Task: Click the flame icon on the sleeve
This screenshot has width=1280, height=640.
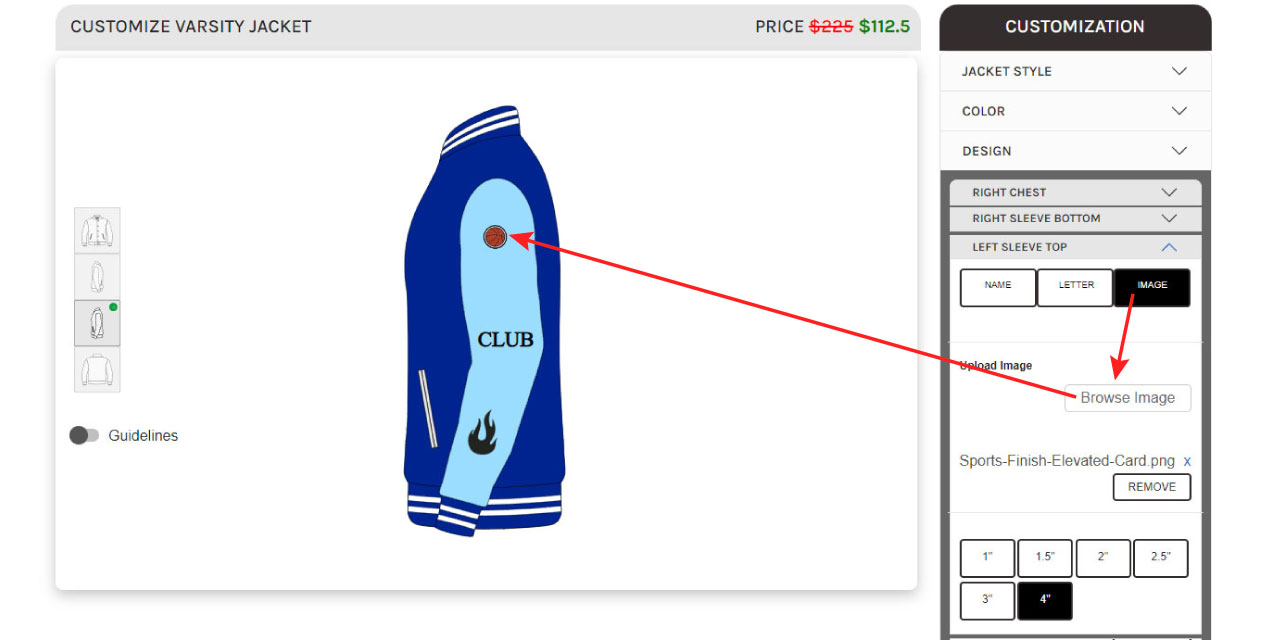Action: 483,432
